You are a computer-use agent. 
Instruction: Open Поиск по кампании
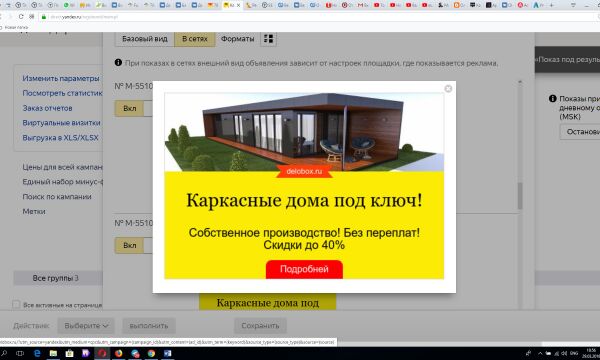tap(57, 197)
